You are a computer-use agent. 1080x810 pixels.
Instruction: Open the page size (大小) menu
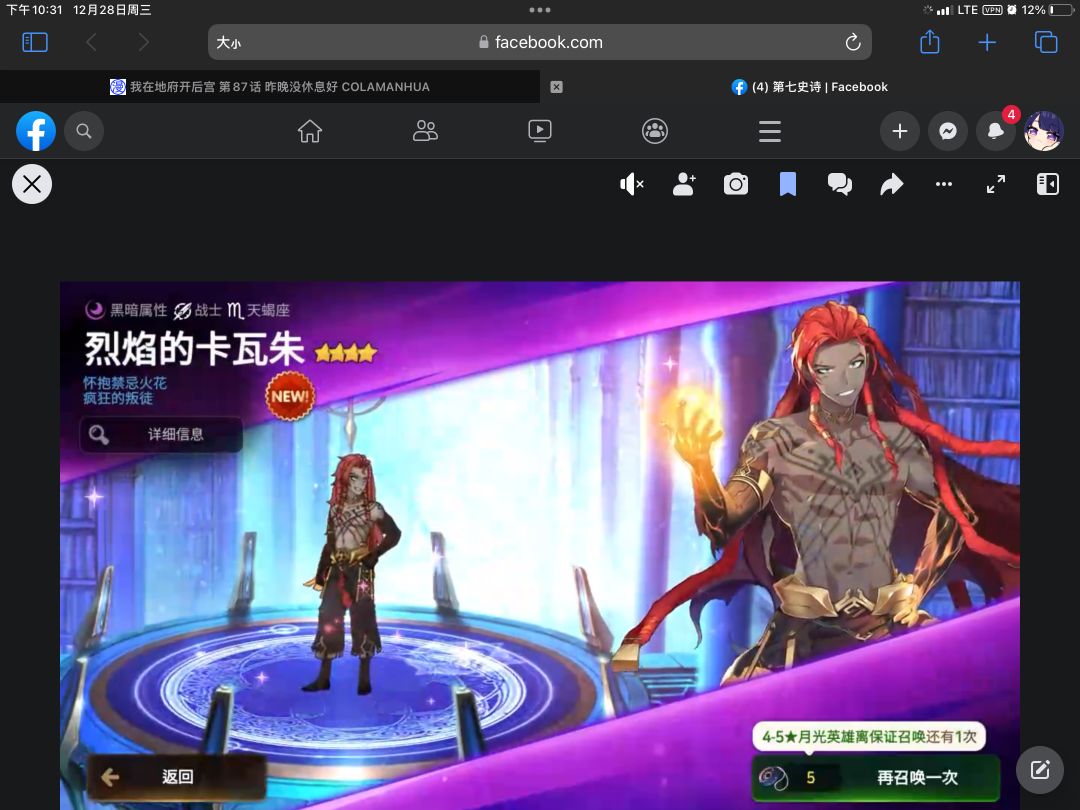point(229,43)
